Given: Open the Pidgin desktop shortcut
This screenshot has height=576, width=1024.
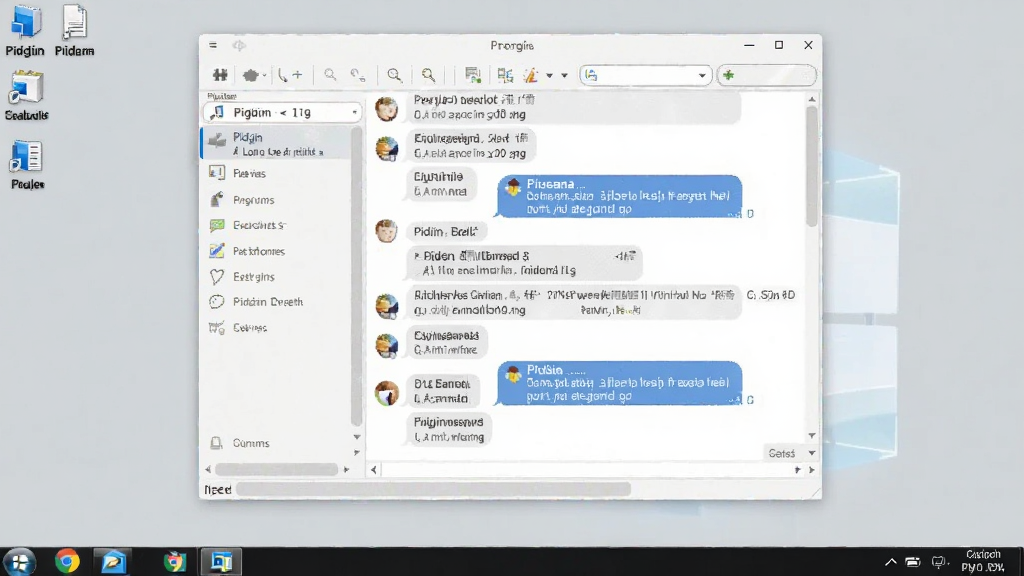Looking at the screenshot, I should coord(25,31).
